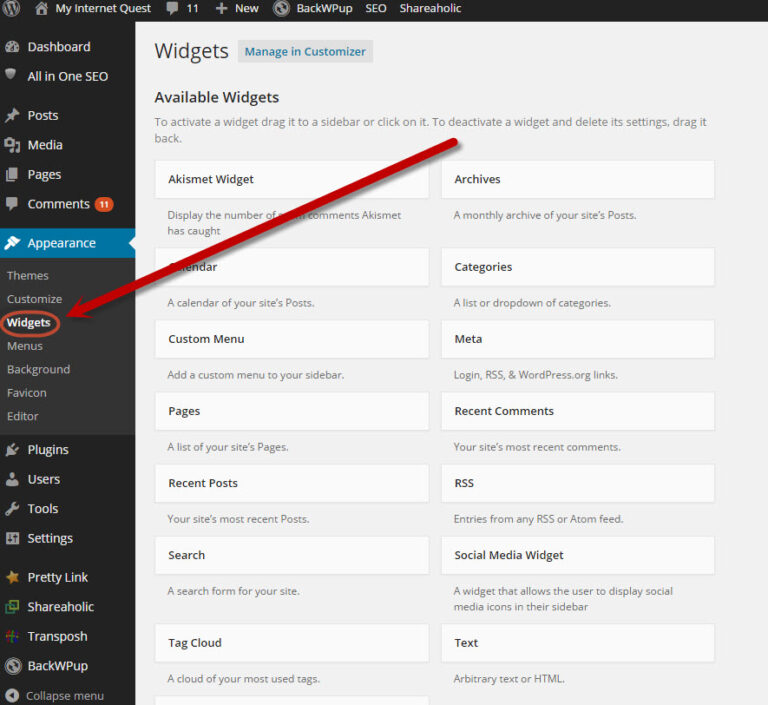
Task: Click the BackWPup icon in the admin bar
Action: (281, 8)
